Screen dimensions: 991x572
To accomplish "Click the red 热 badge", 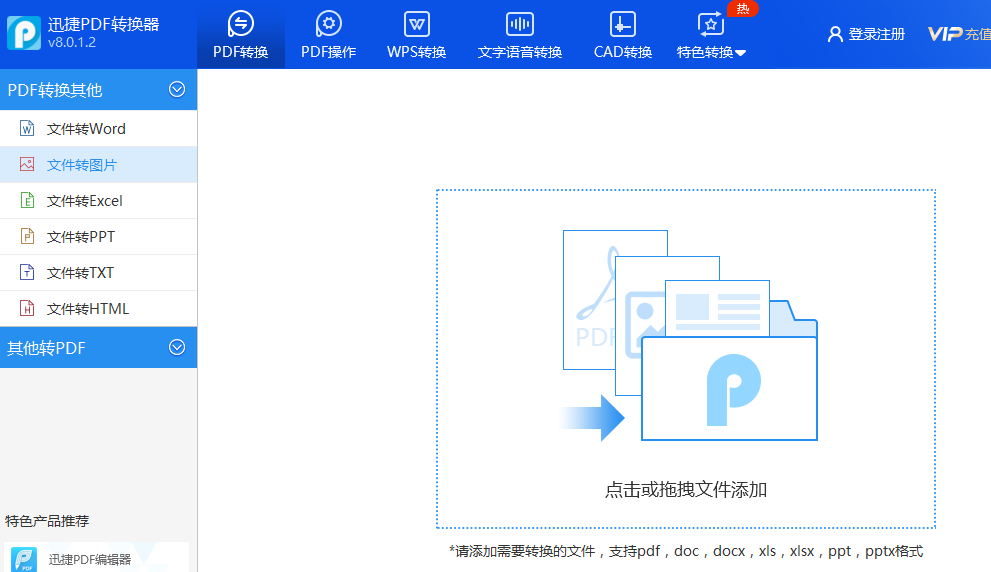I will (x=743, y=9).
